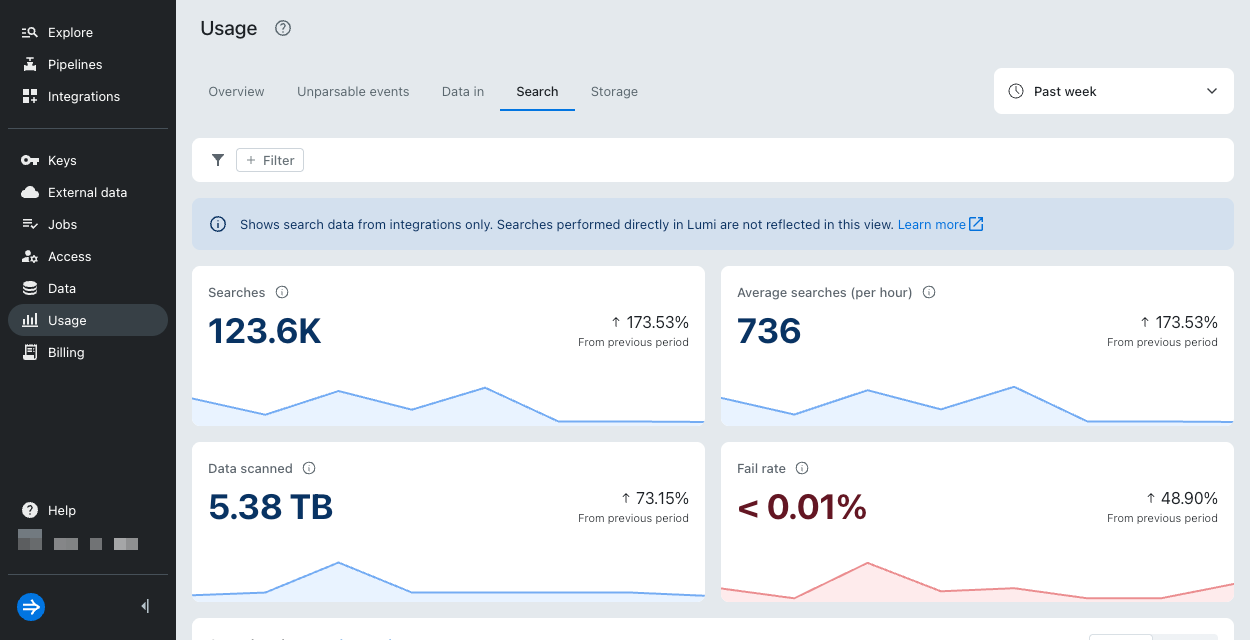Screen dimensions: 1250x640
Task: Switch to Unparsable events tab
Action: 353,91
